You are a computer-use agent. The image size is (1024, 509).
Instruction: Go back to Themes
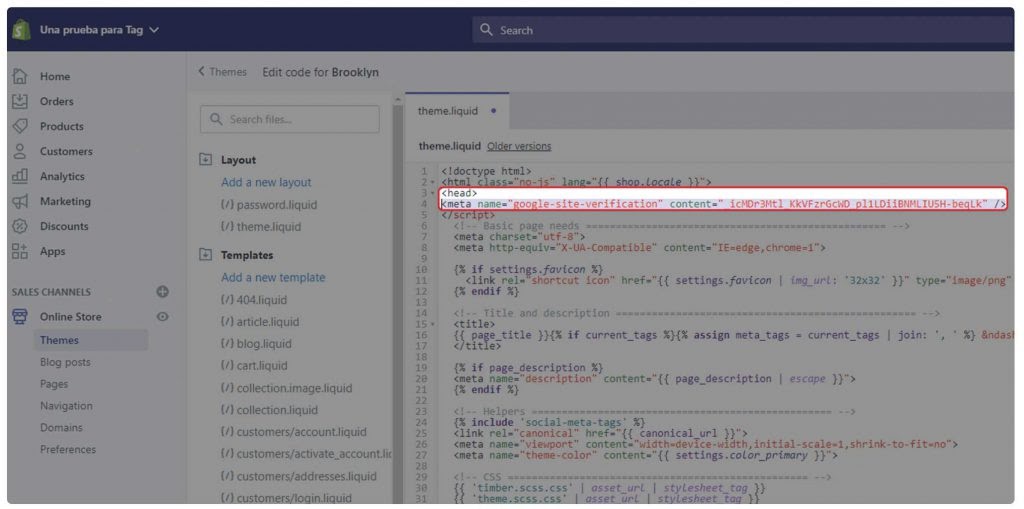click(223, 72)
